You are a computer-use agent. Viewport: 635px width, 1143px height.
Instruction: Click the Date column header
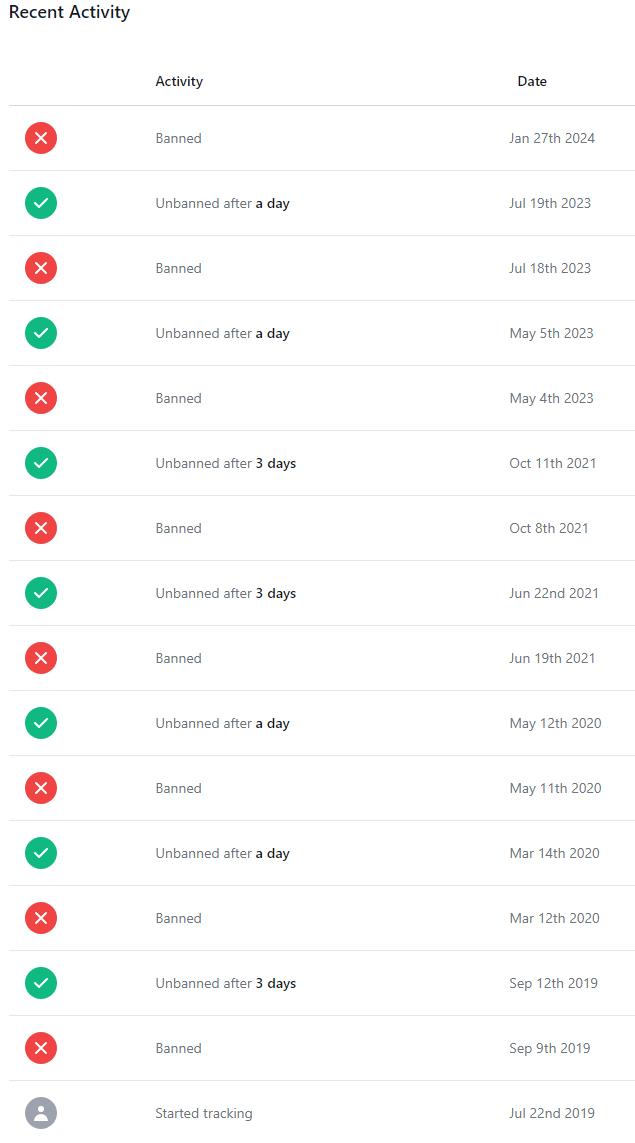click(532, 82)
